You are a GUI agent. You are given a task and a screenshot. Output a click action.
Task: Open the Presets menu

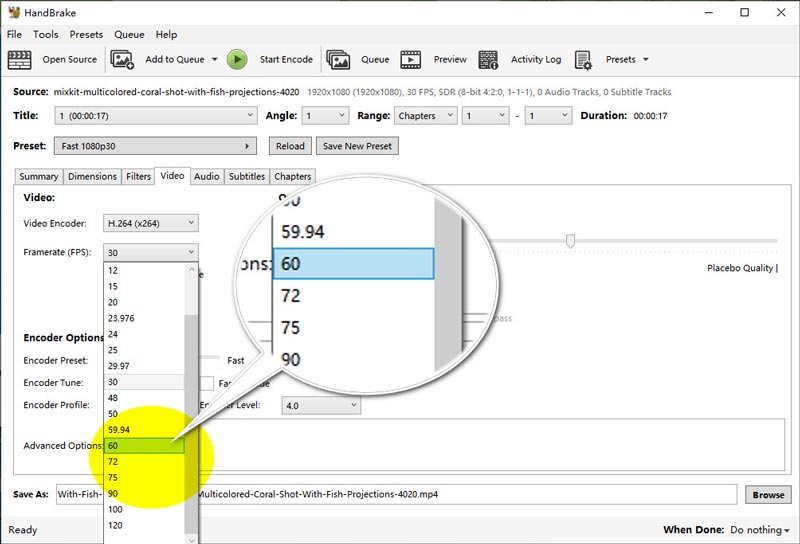86,35
